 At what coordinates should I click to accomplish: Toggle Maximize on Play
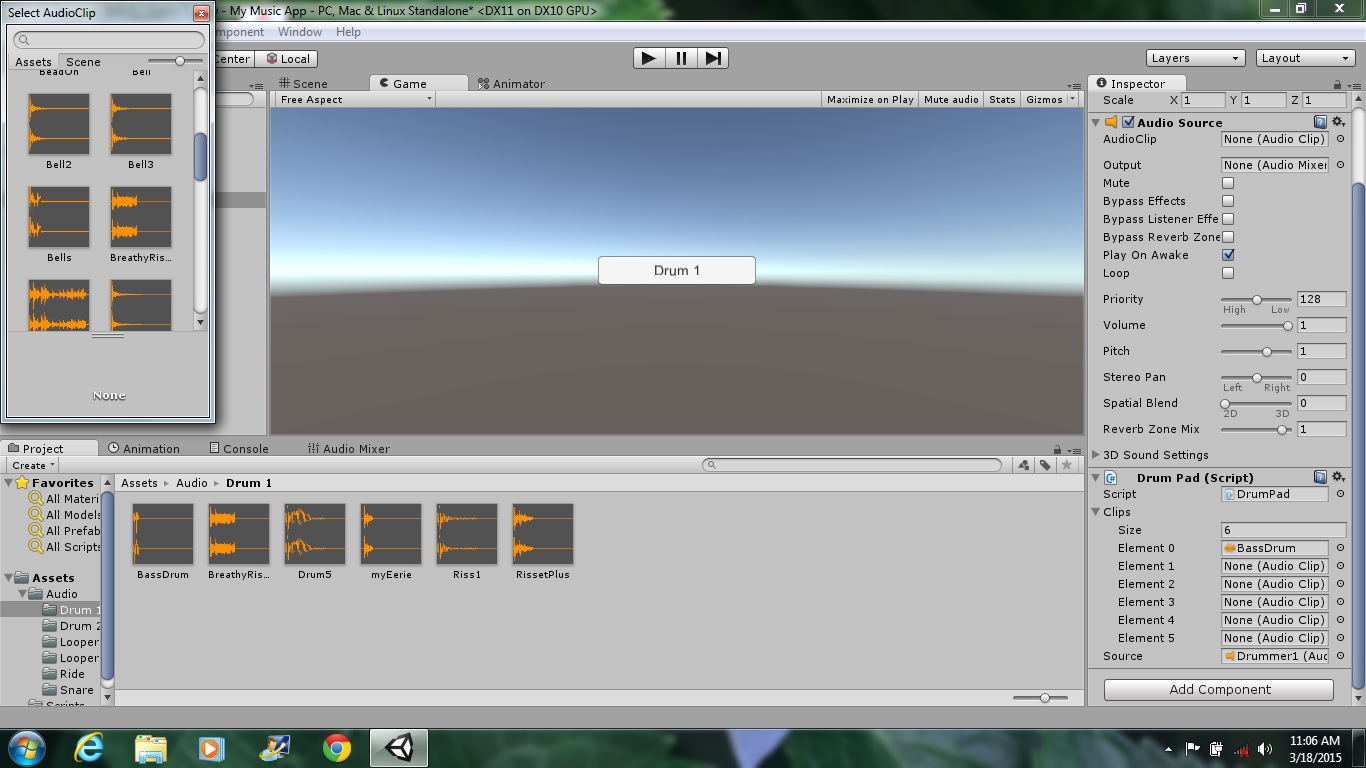coord(870,99)
